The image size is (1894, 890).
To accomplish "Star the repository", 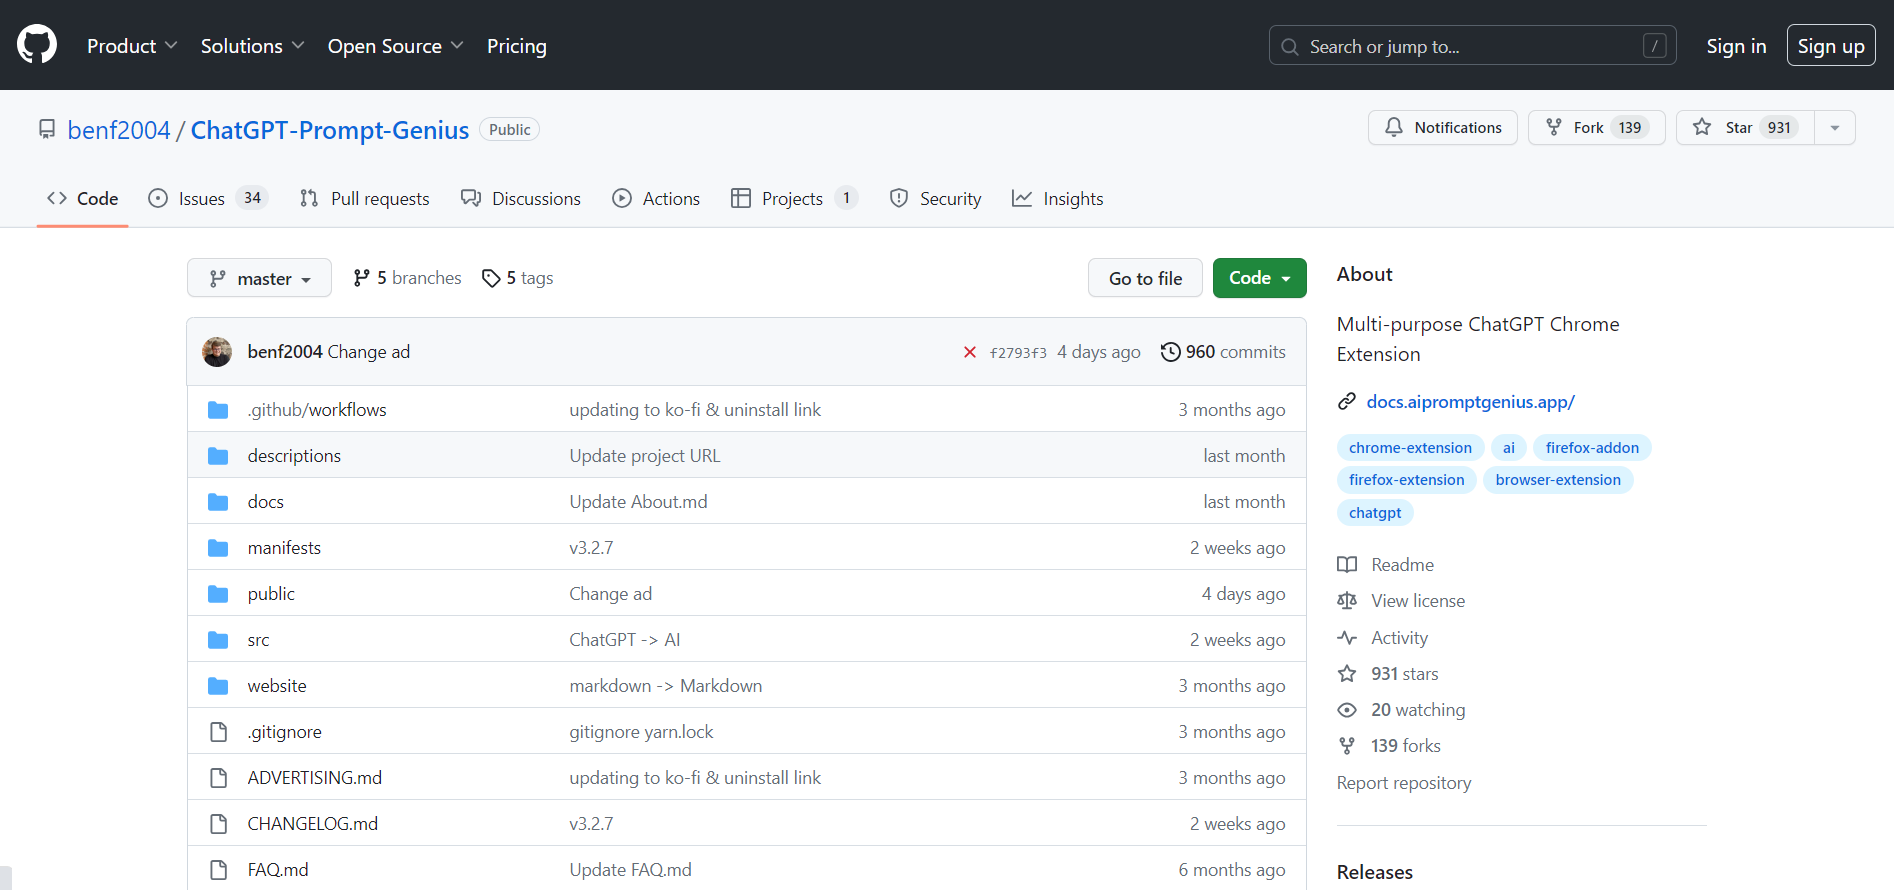I will [x=1744, y=128].
